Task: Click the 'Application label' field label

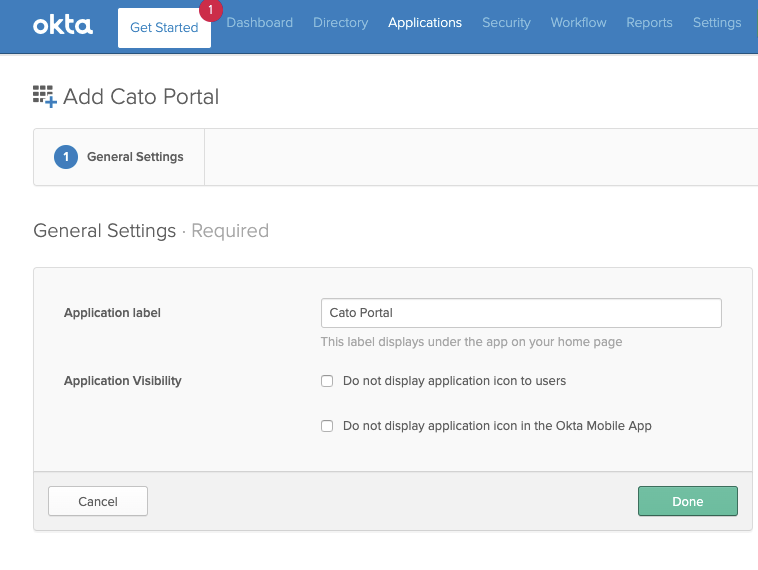Action: pos(112,313)
